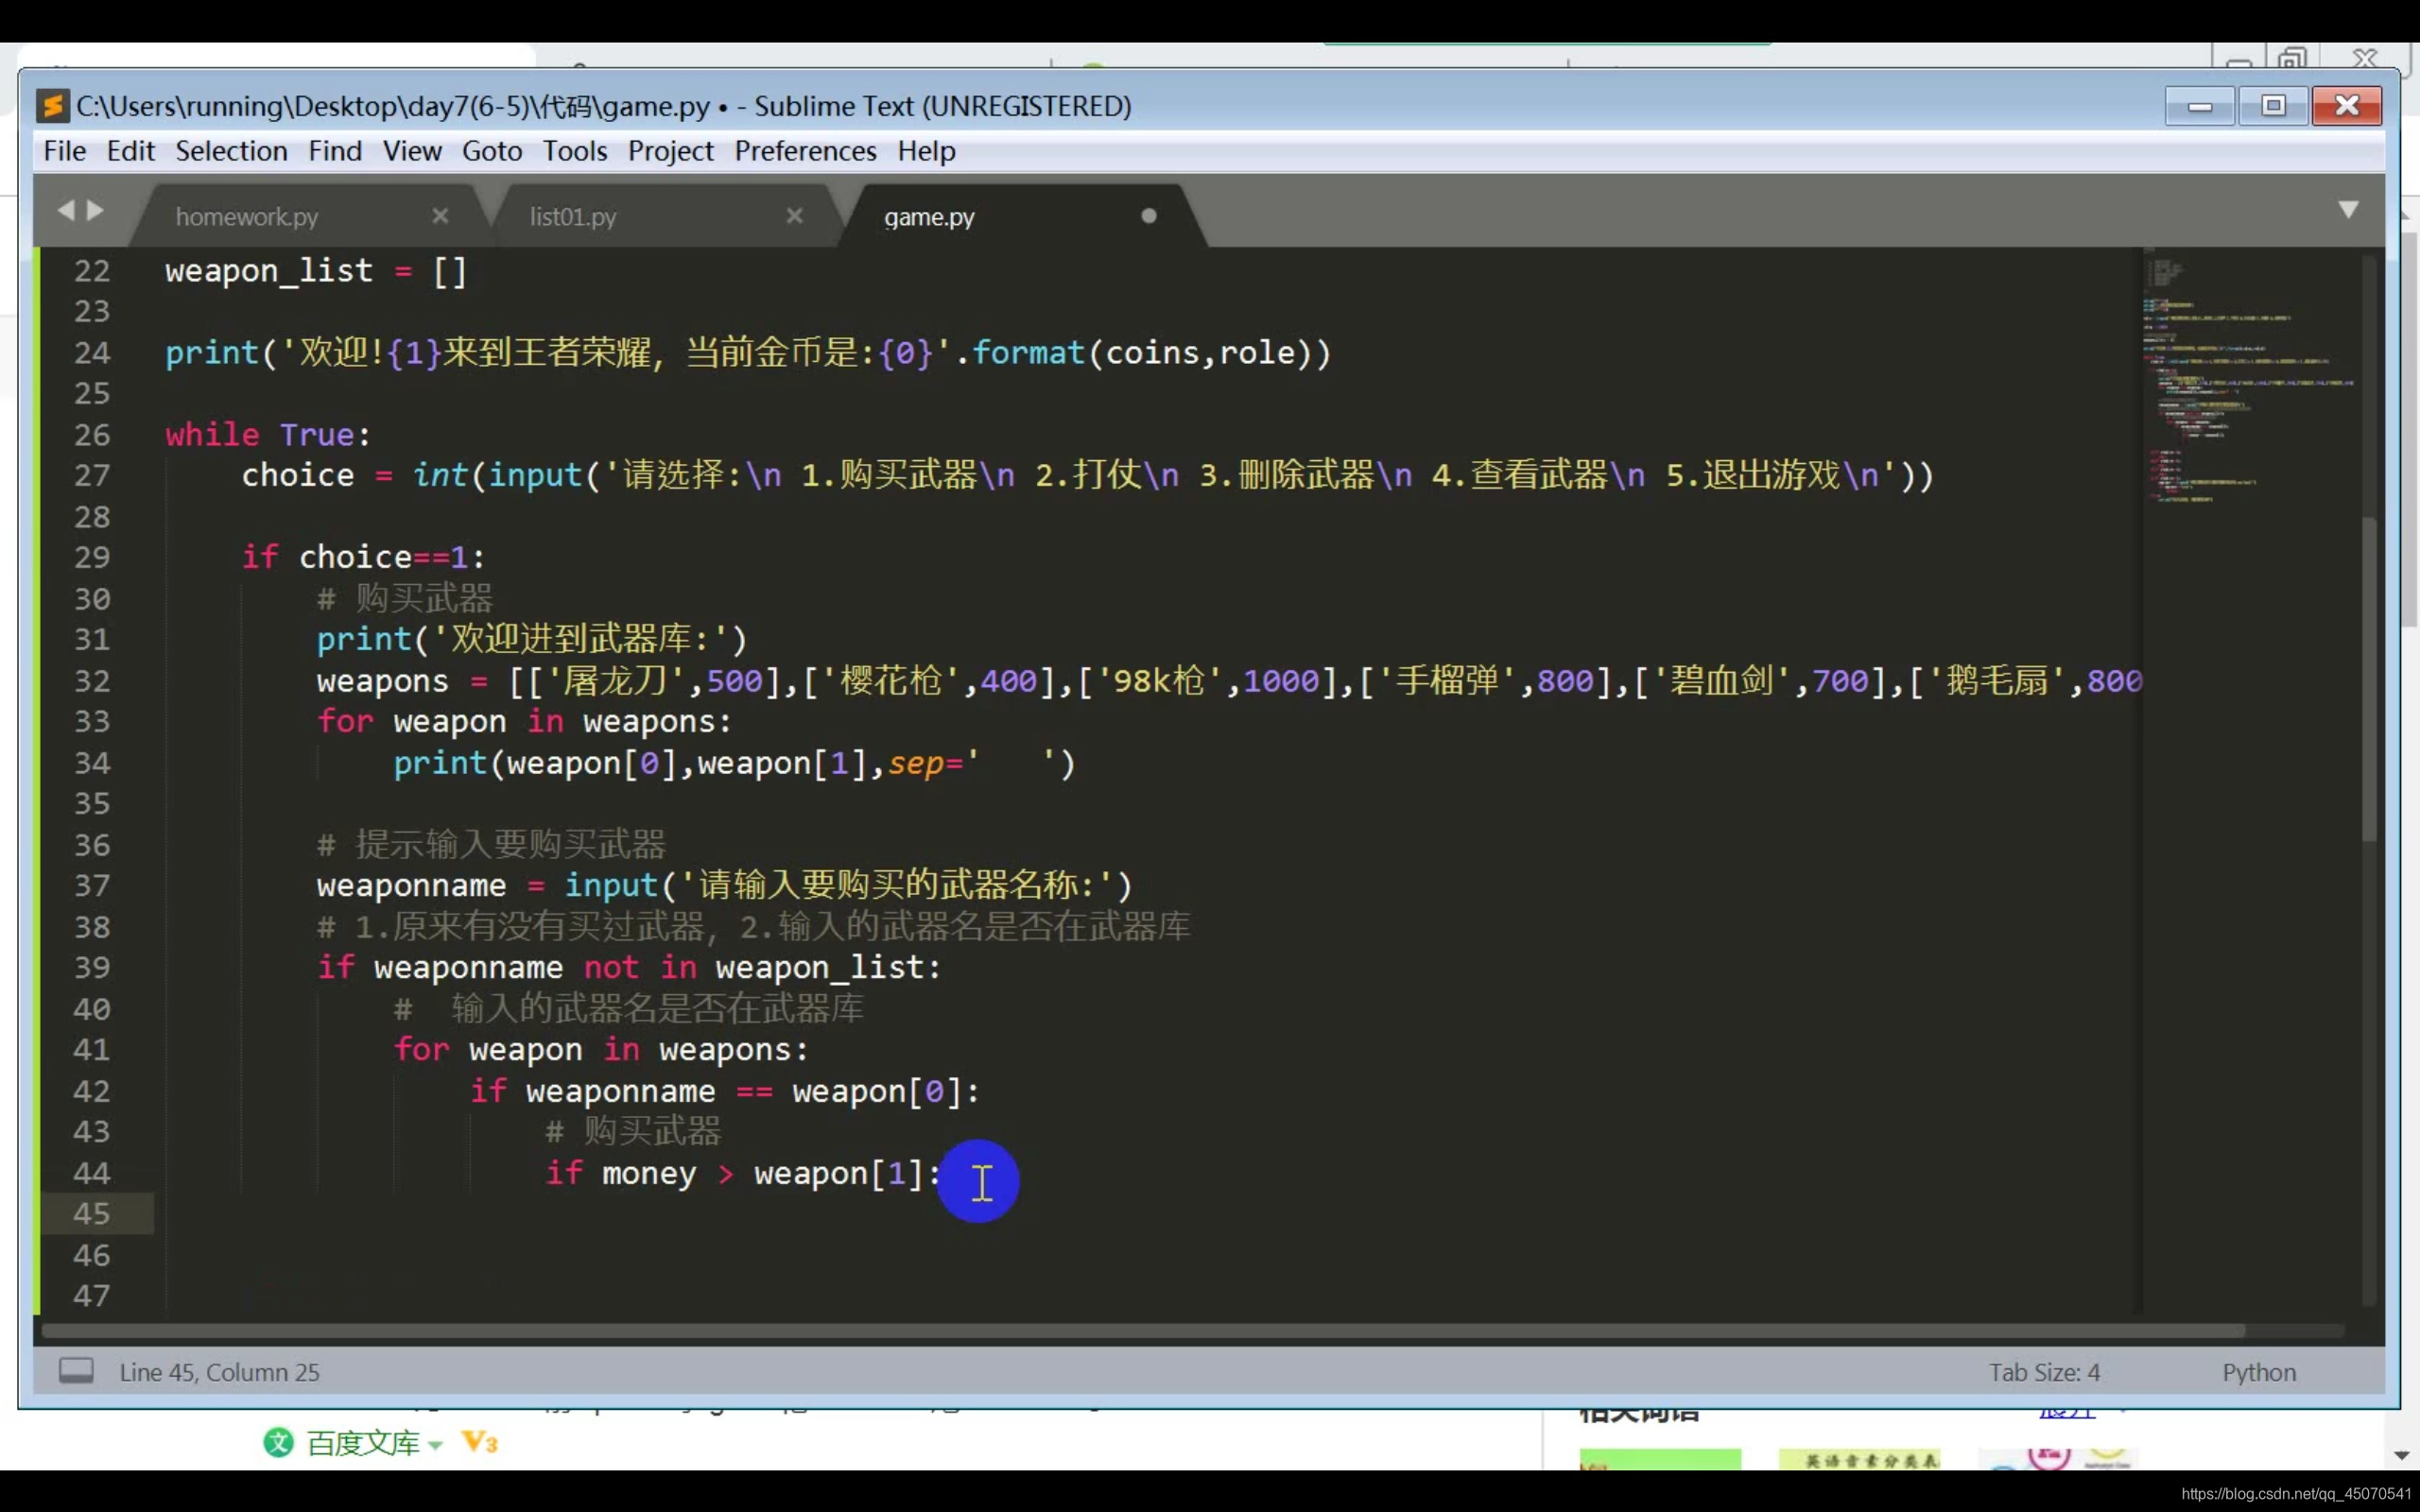Viewport: 2420px width, 1512px height.
Task: Click the previous tab left arrow
Action: pos(66,210)
